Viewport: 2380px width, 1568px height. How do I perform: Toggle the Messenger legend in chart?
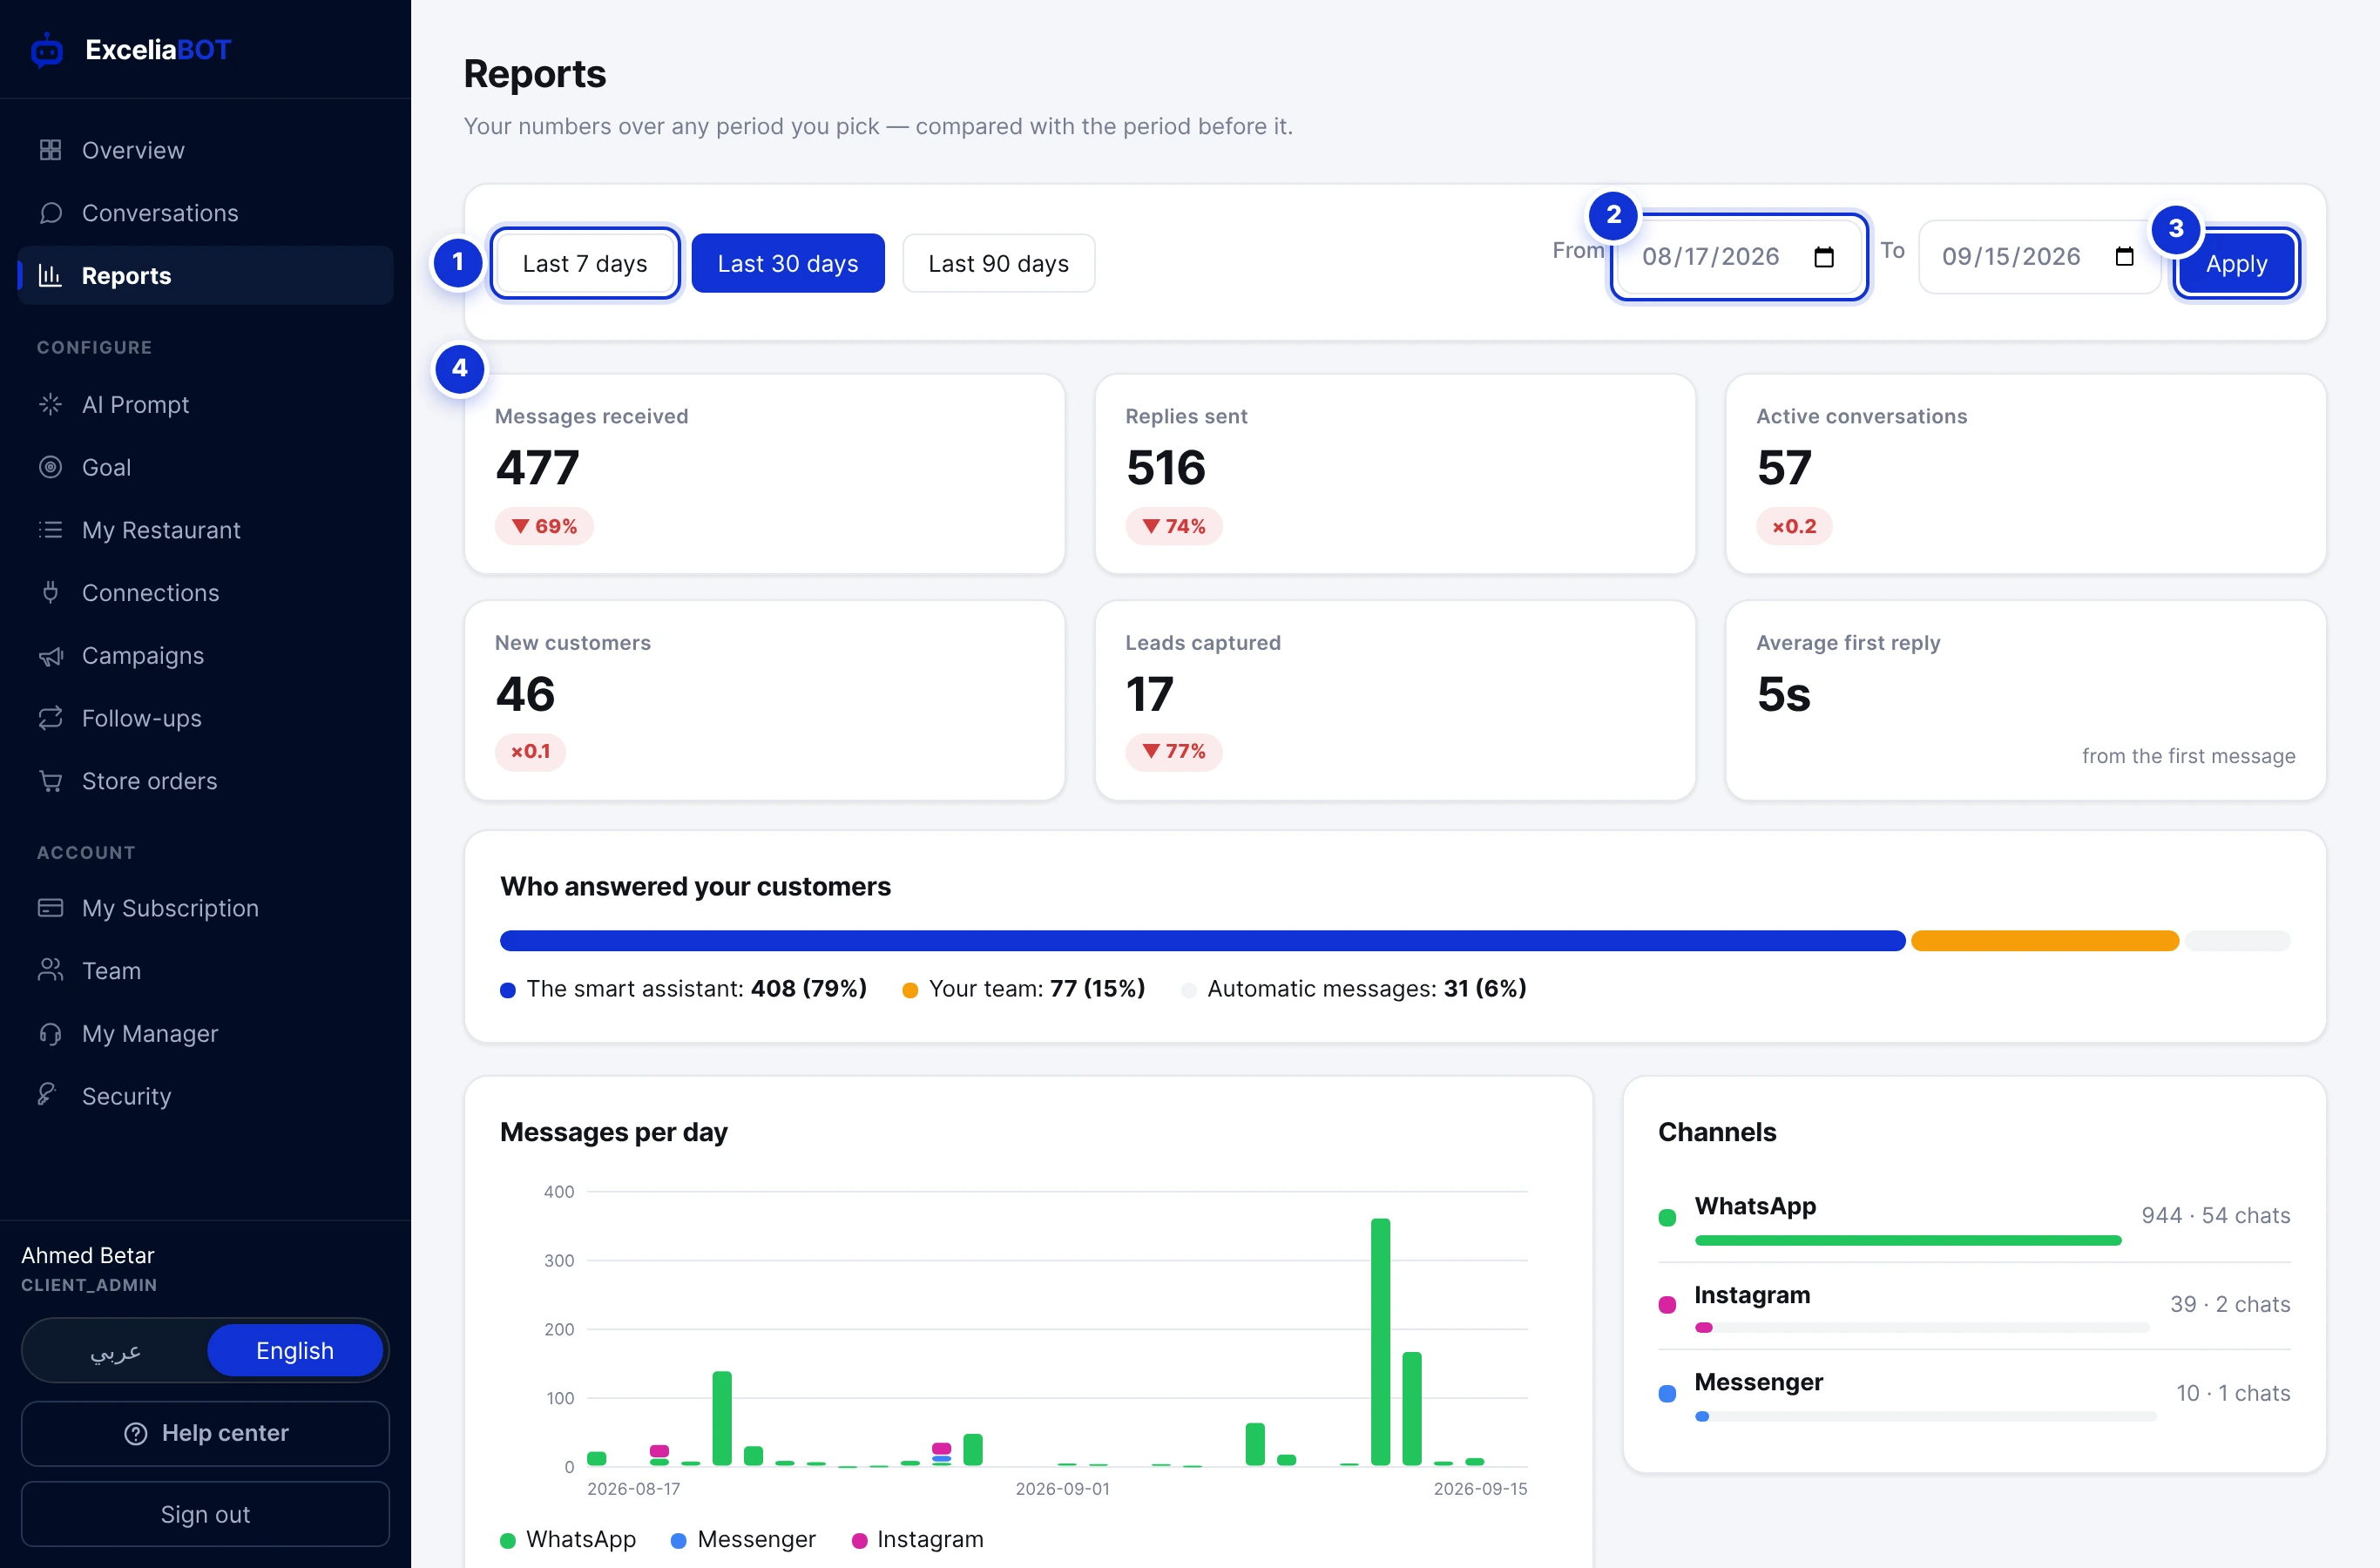[x=743, y=1539]
